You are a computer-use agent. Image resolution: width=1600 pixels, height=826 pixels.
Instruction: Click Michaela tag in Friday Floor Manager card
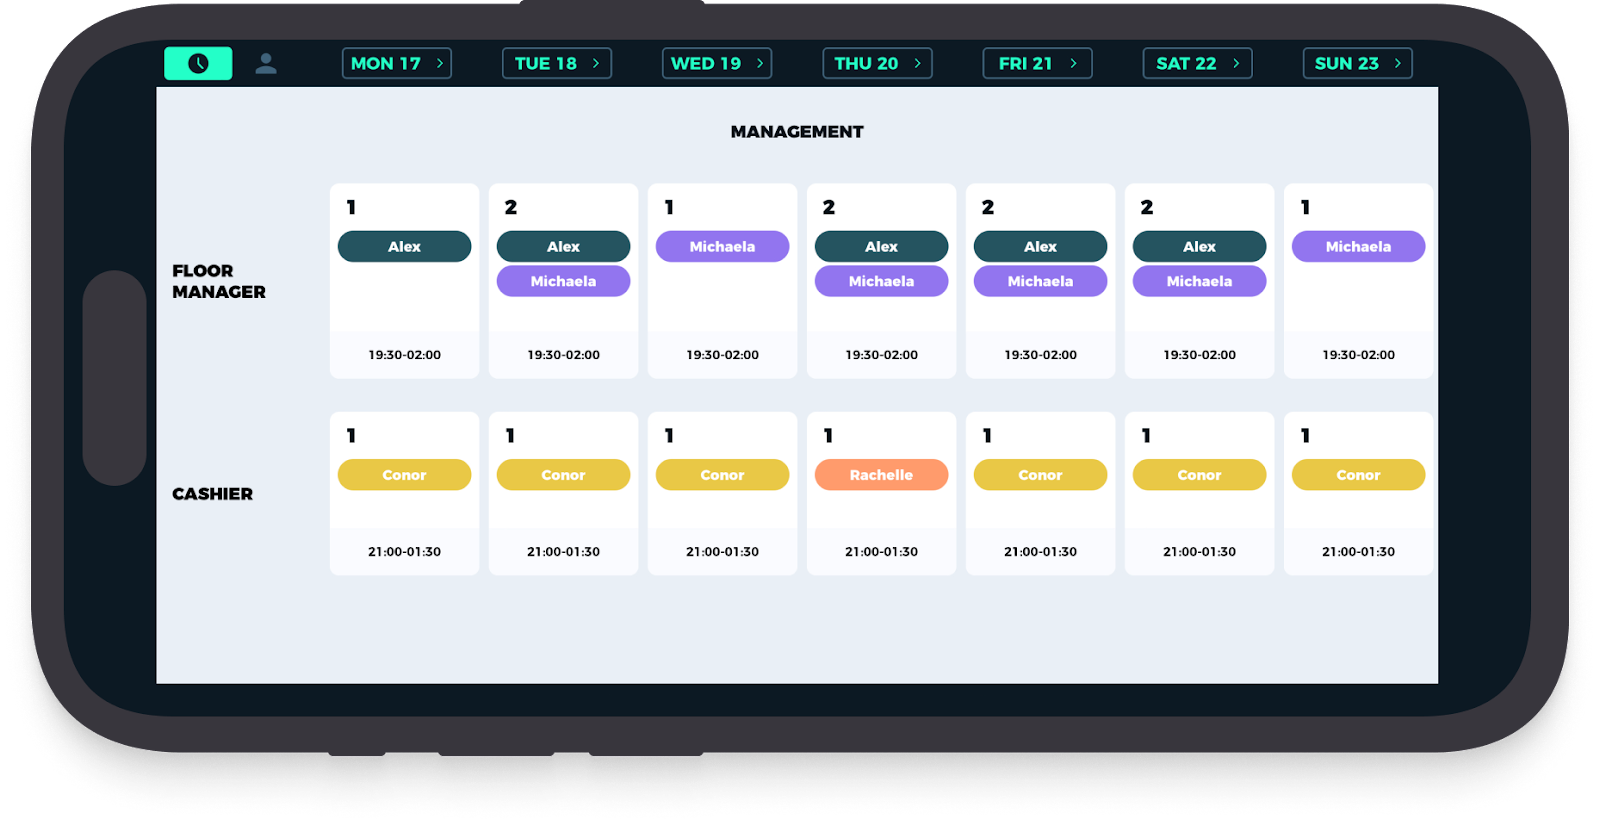1040,281
